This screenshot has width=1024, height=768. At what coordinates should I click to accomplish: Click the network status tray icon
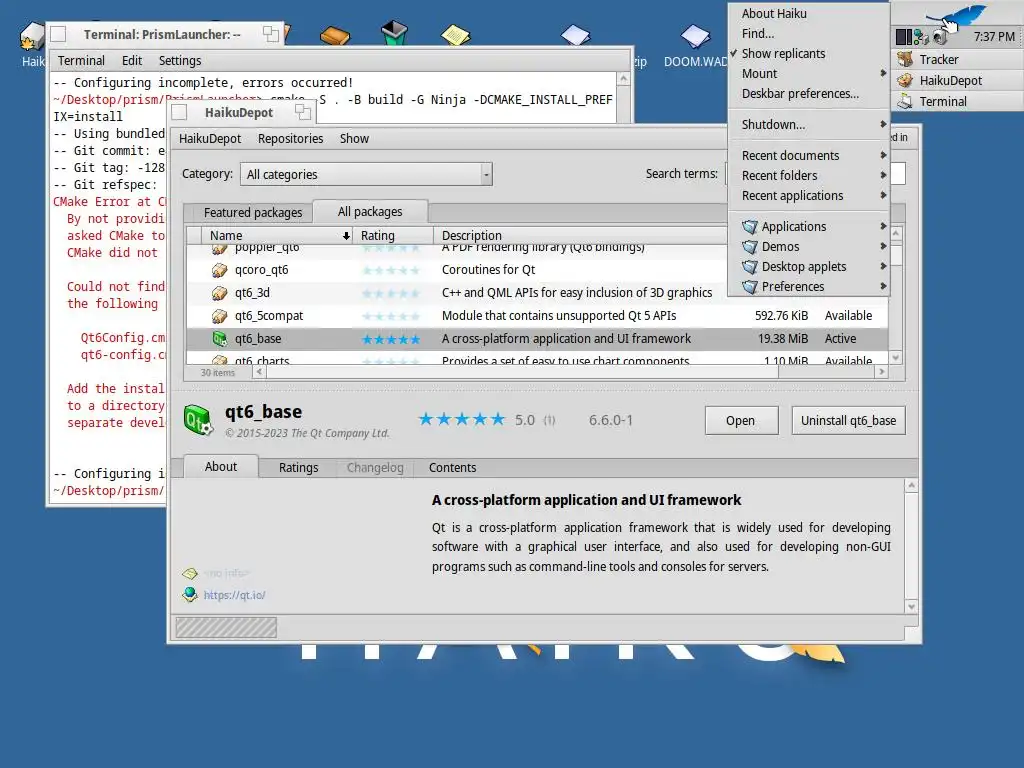[921, 37]
